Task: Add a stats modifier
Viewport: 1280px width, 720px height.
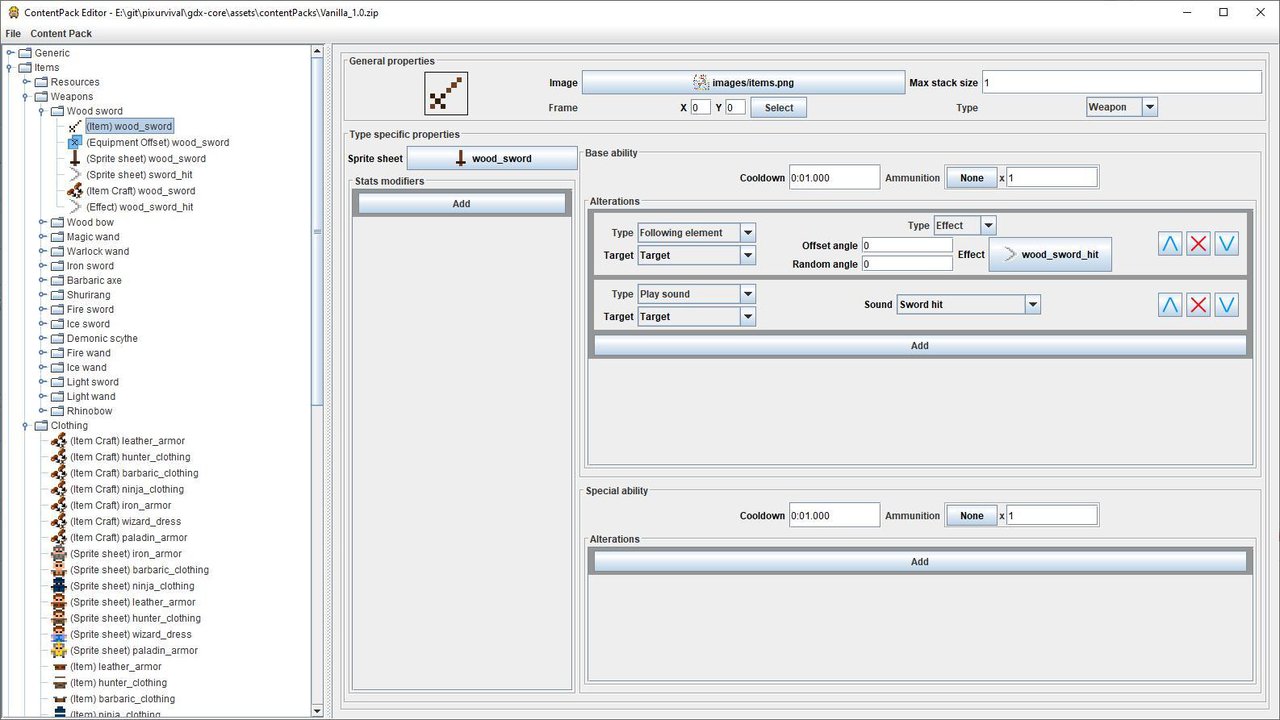Action: pos(461,203)
